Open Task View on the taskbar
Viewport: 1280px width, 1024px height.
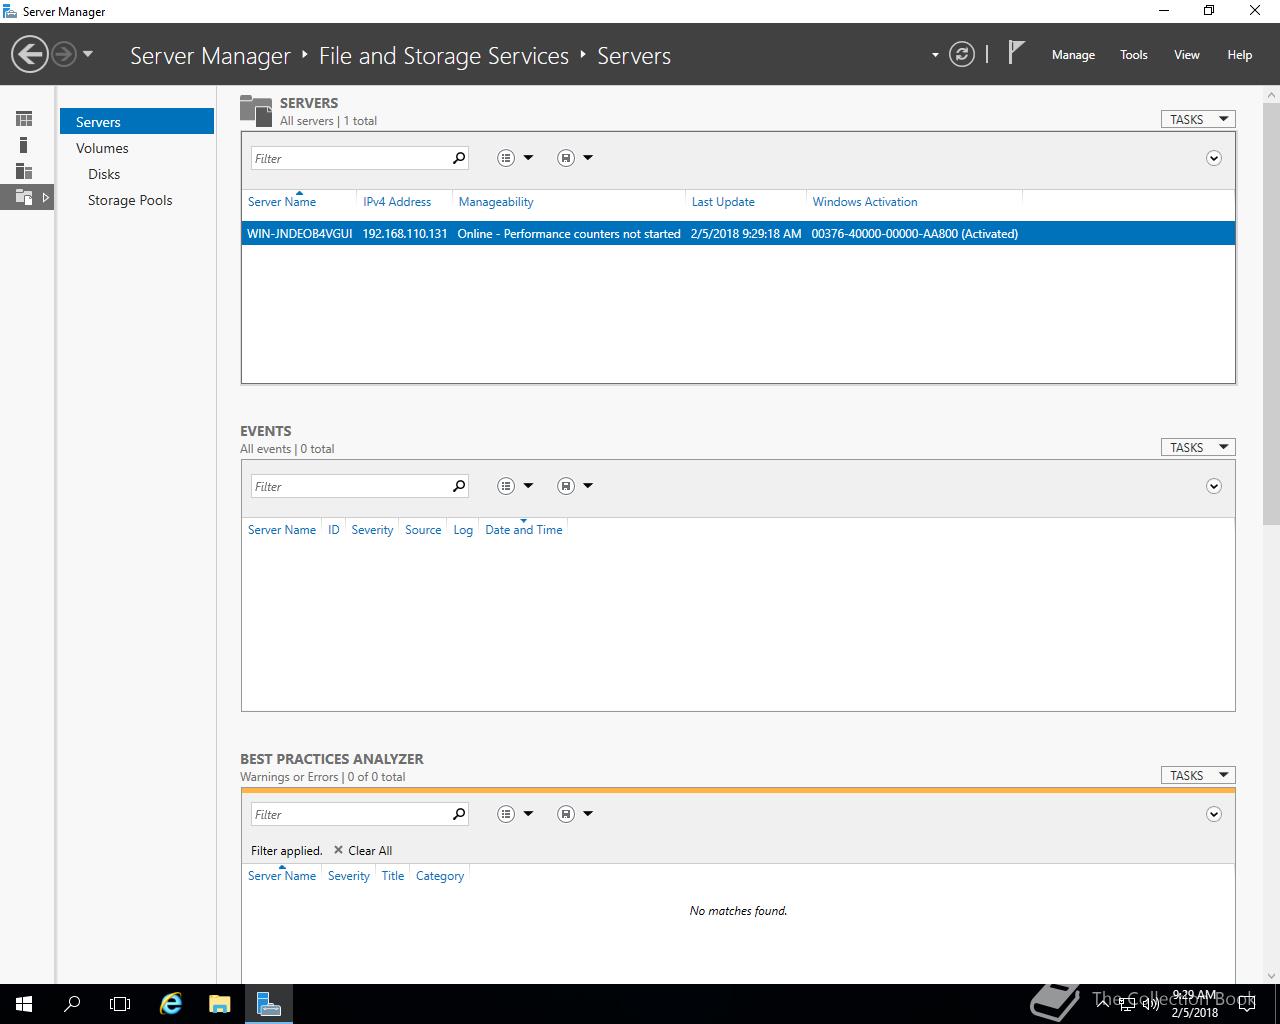(120, 1004)
